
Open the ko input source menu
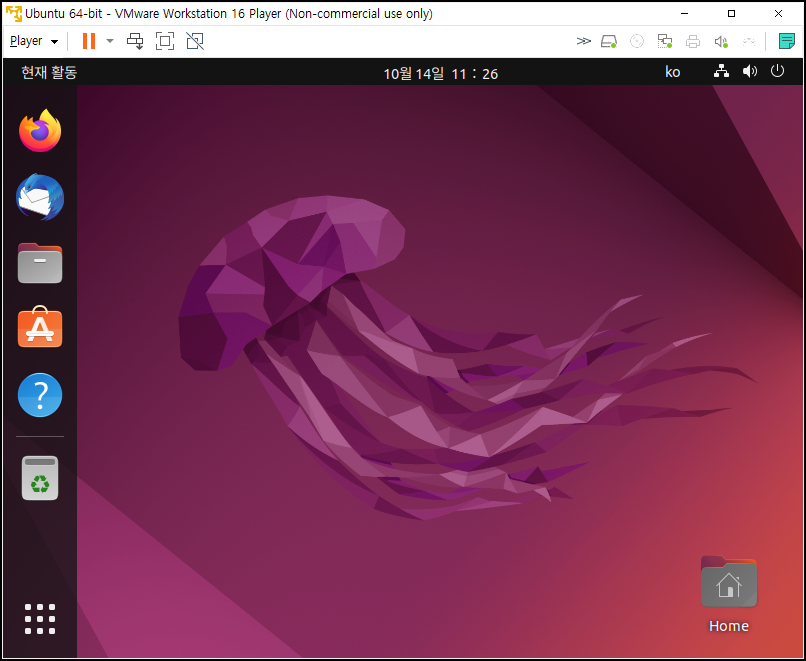[672, 72]
